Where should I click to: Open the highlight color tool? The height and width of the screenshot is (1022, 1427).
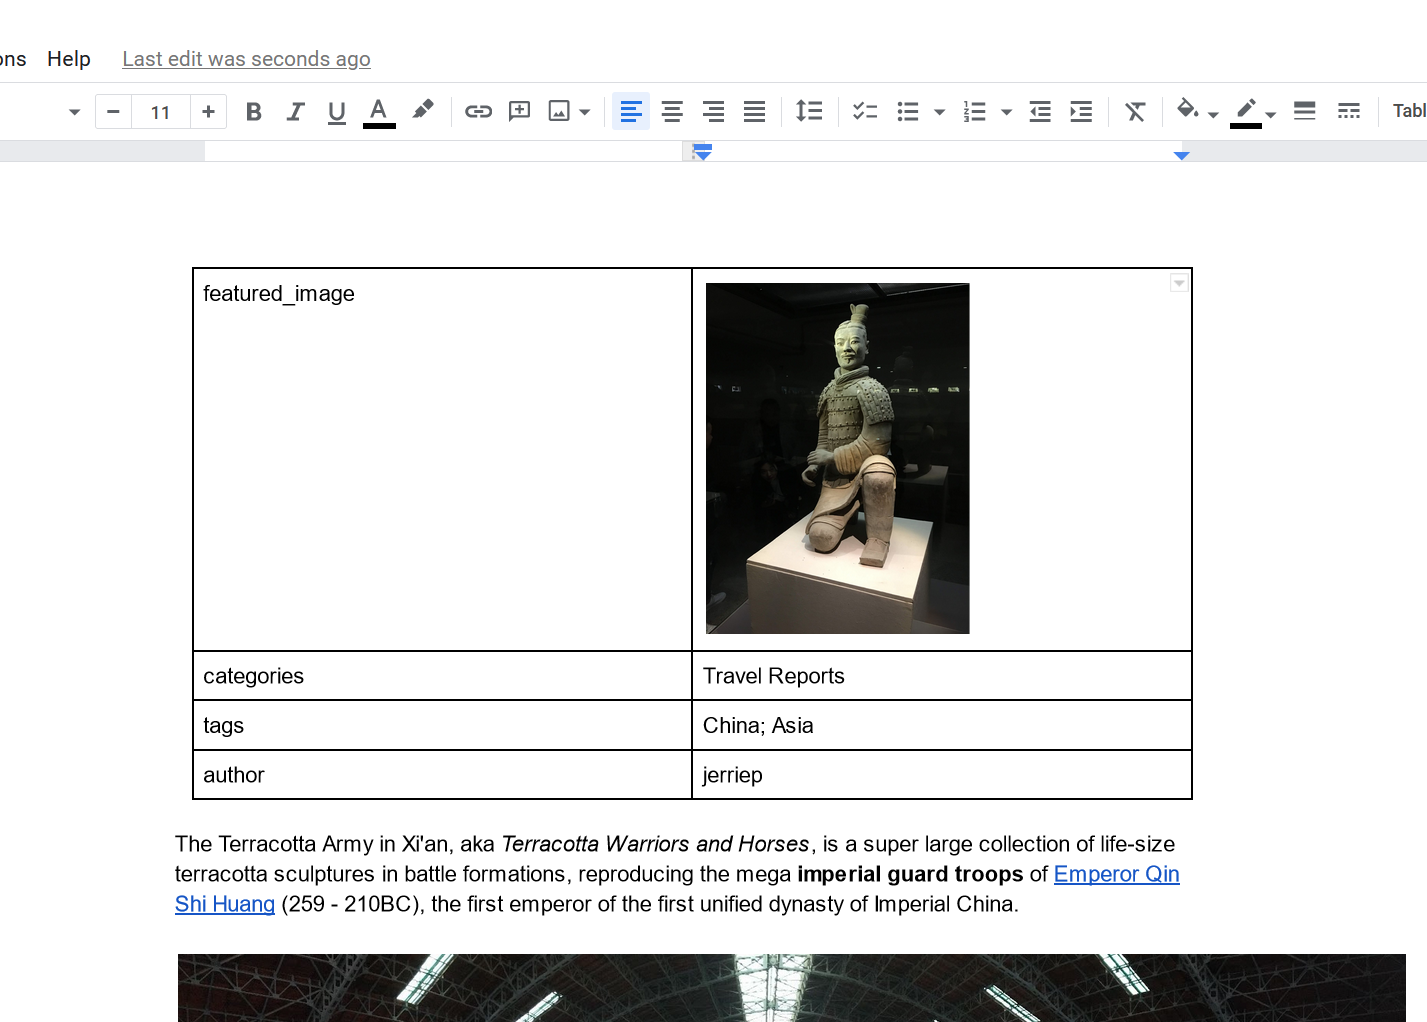point(423,110)
